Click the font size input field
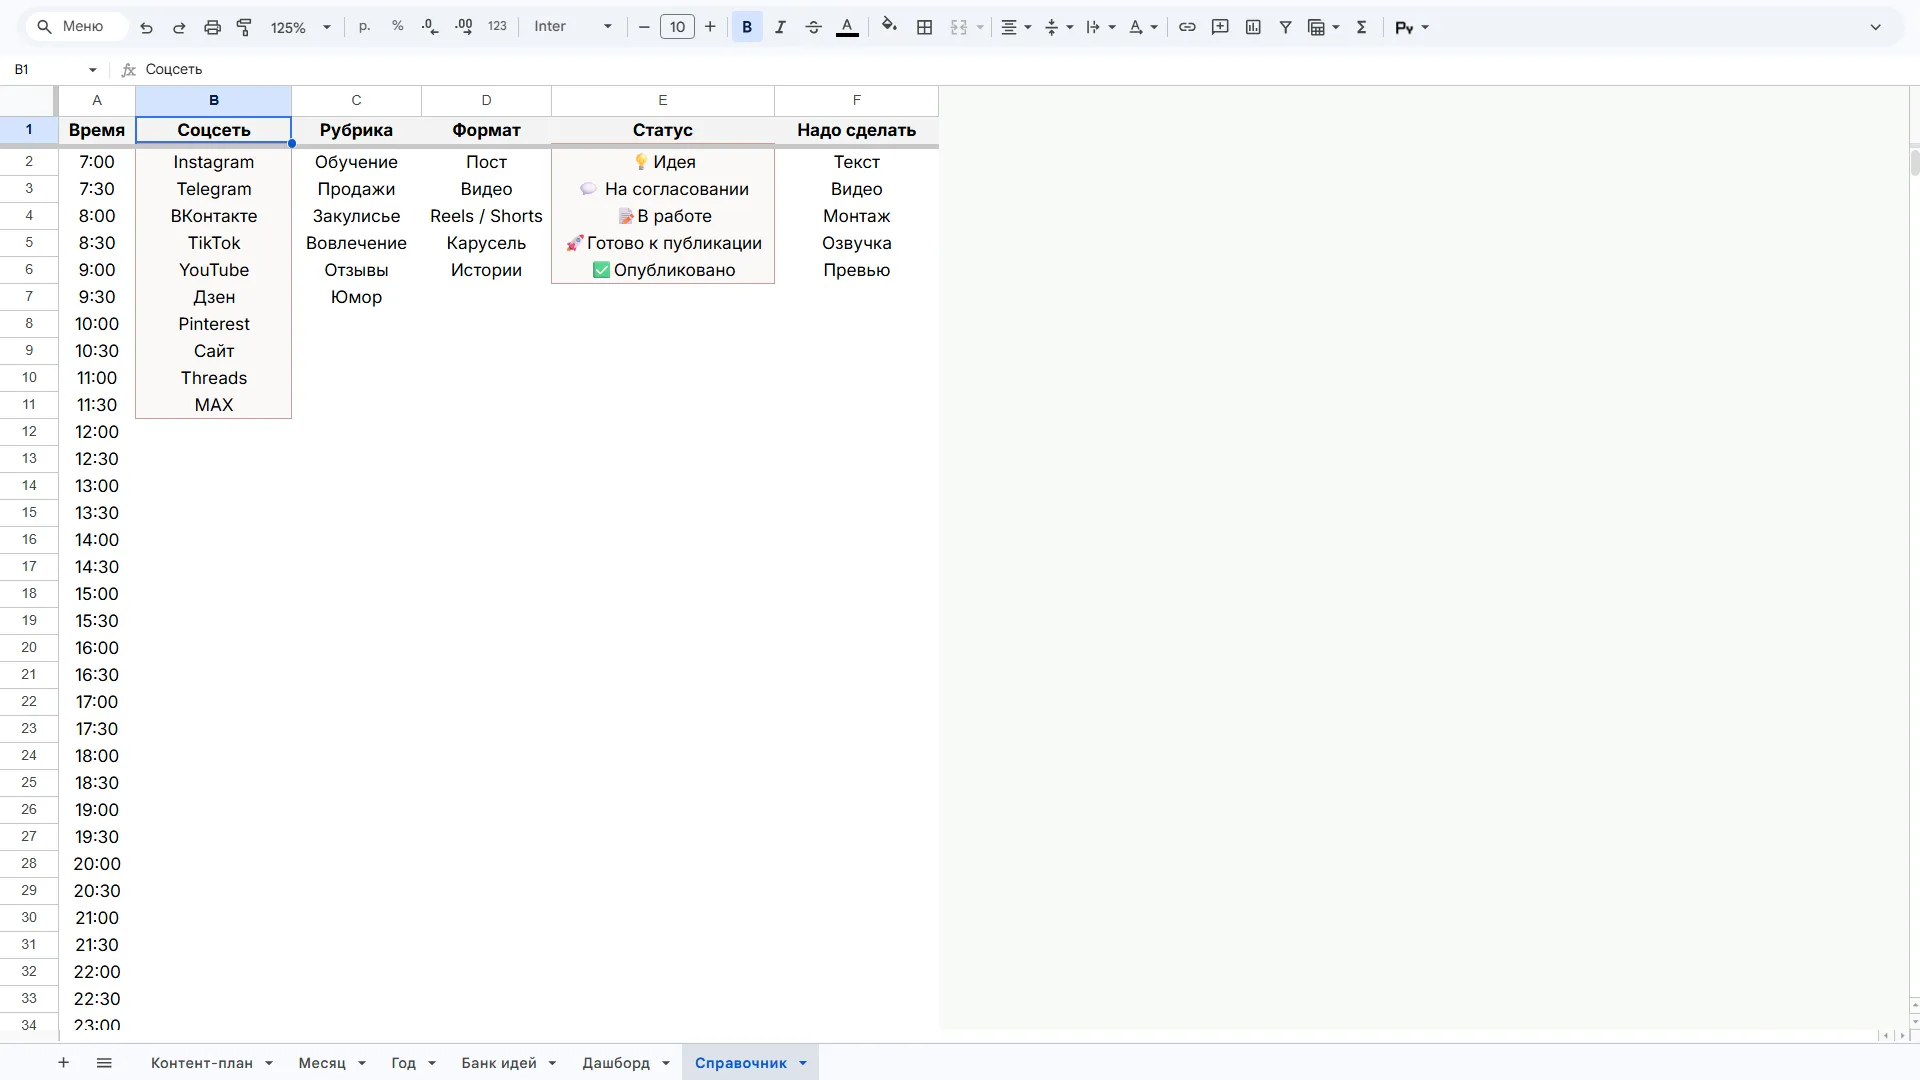 677,27
